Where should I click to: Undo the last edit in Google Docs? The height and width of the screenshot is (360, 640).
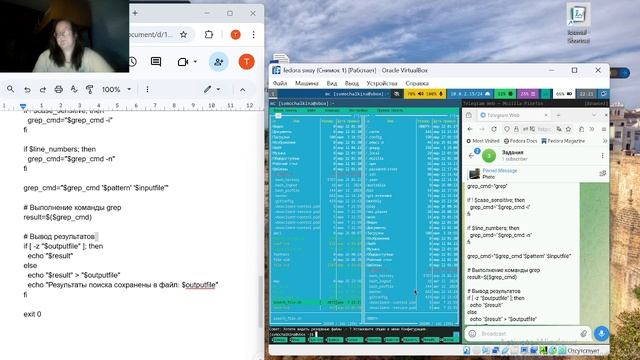27,89
